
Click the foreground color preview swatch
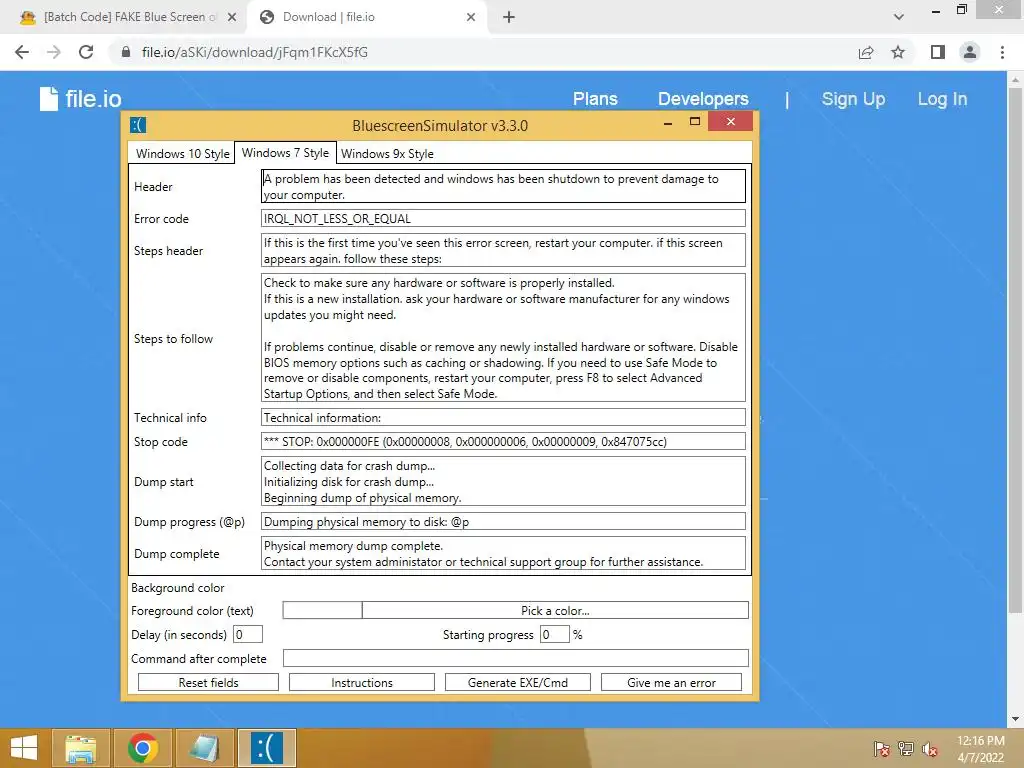(x=322, y=611)
